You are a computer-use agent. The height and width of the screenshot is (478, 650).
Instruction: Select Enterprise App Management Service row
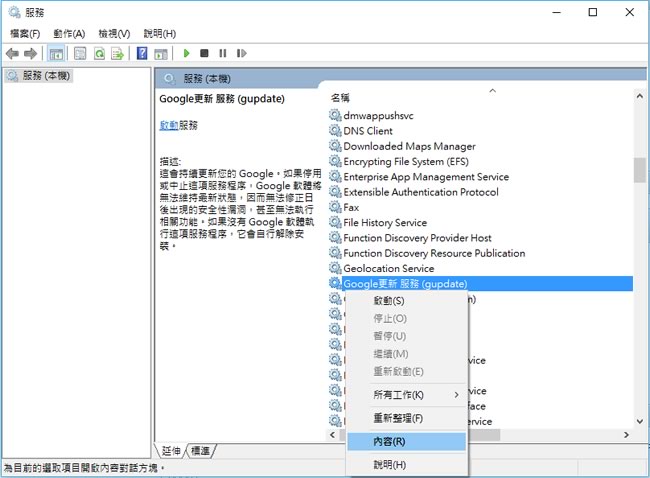coord(481,177)
